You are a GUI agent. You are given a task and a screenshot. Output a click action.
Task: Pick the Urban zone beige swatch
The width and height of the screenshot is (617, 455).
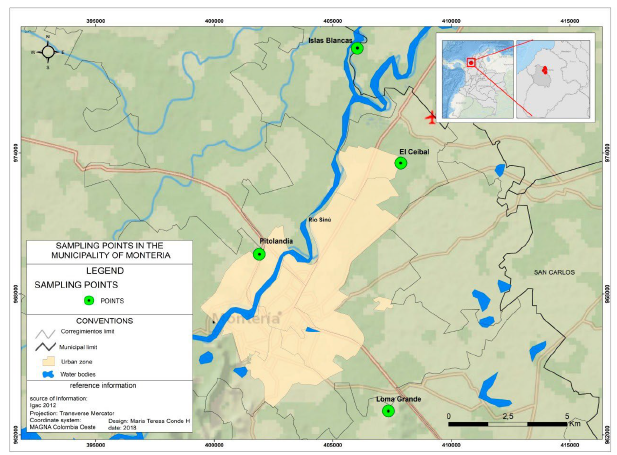pos(47,360)
